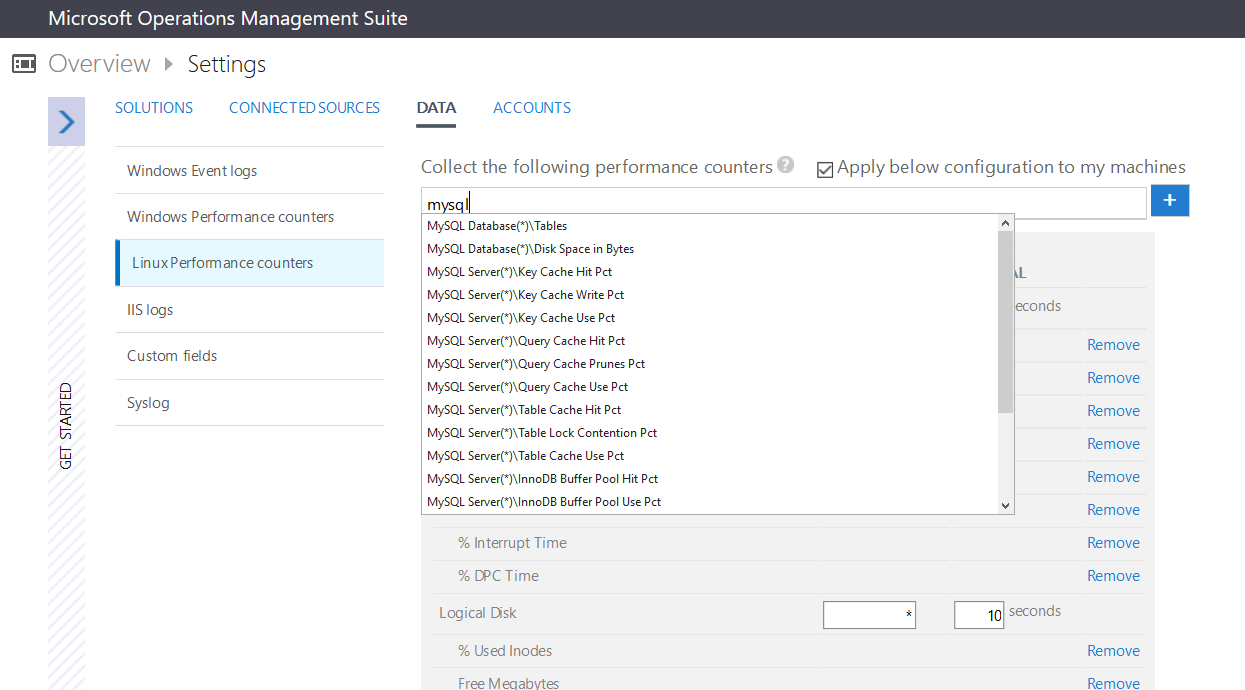Screen dimensions: 1245x690
Task: Choose MySQL Server(*)\InnoDB Buffer Pool Hit Pct
Action: (710, 479)
